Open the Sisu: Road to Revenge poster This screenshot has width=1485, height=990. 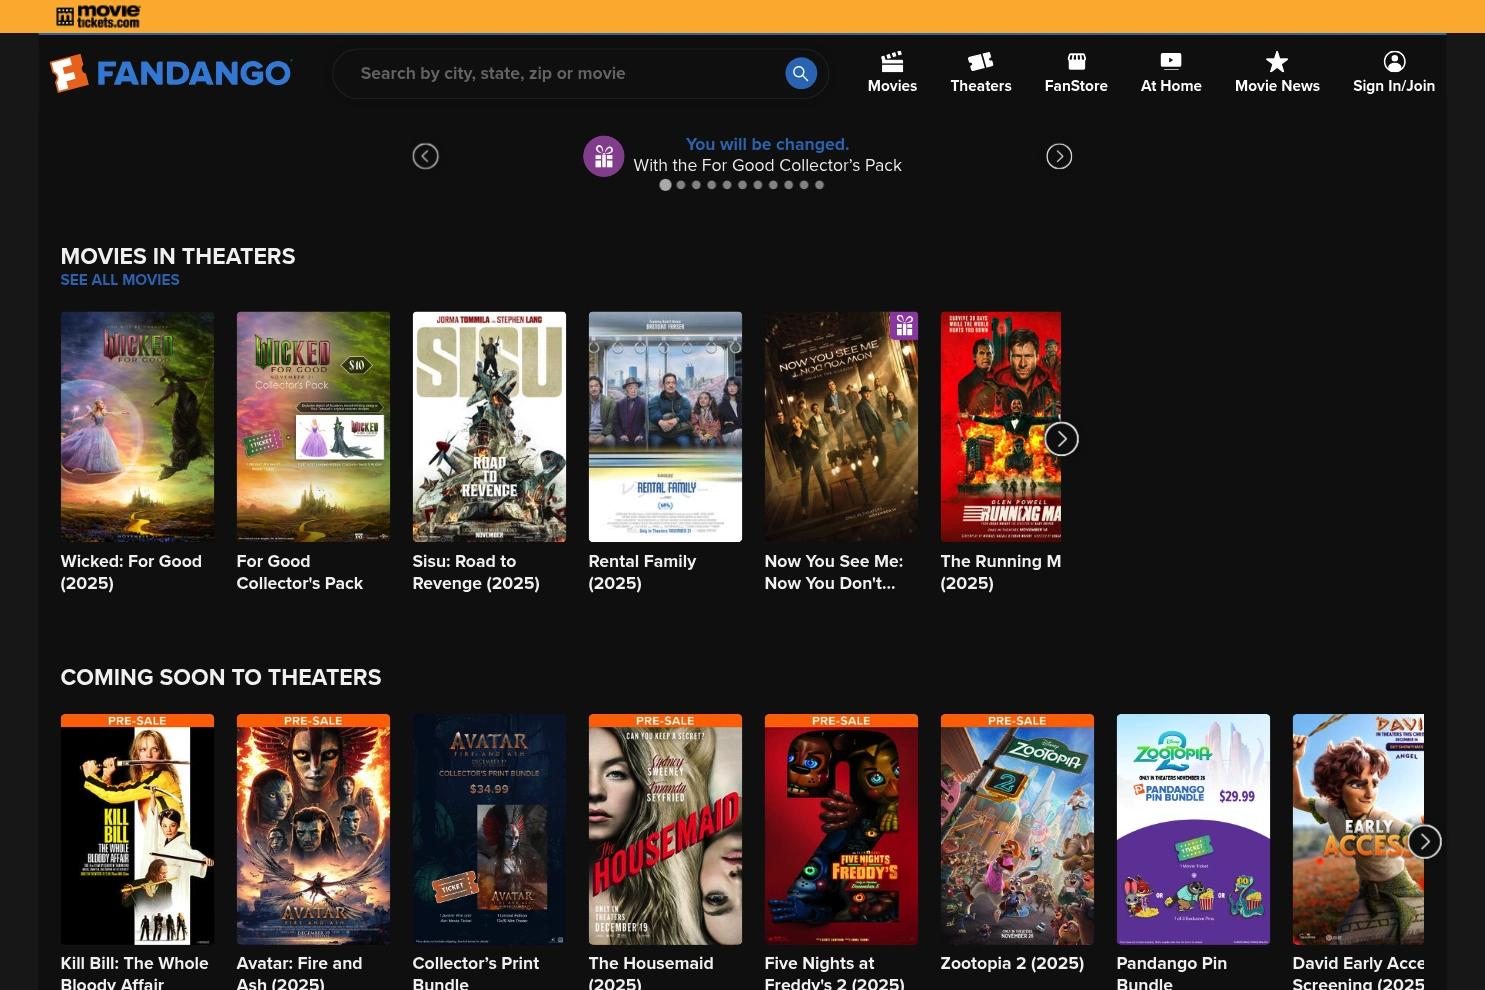[489, 427]
